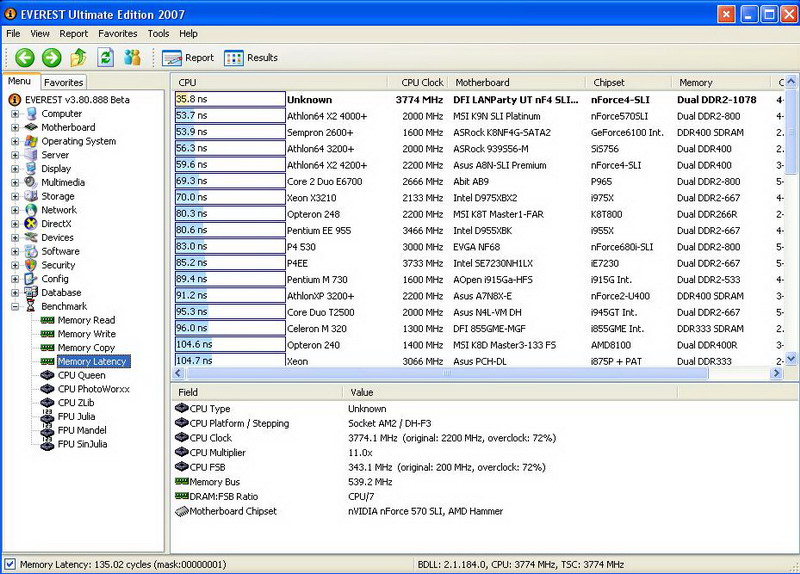Select the DirectX icon in tree

pos(32,223)
